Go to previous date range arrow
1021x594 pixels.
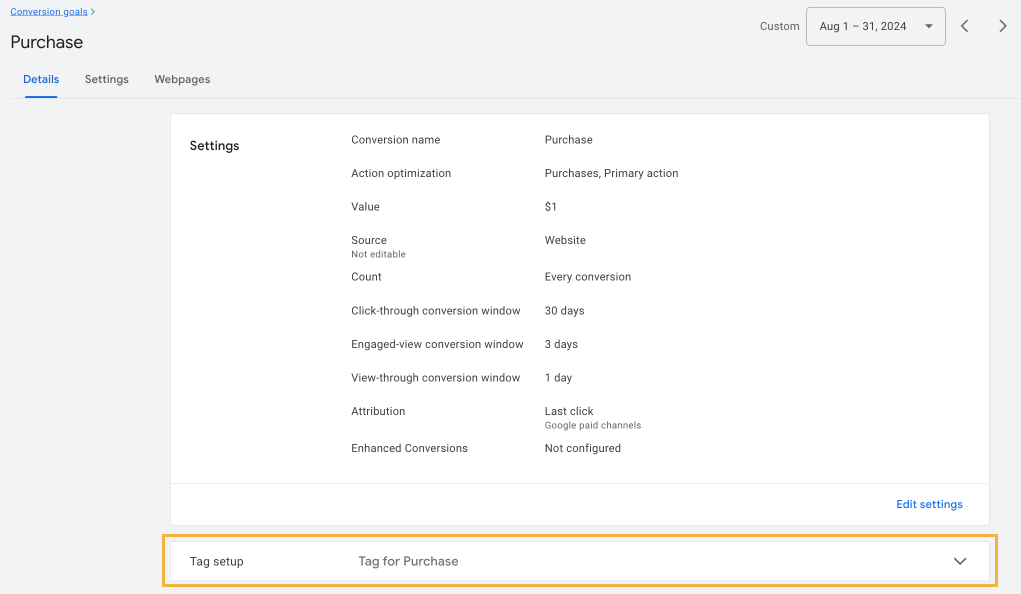point(964,26)
